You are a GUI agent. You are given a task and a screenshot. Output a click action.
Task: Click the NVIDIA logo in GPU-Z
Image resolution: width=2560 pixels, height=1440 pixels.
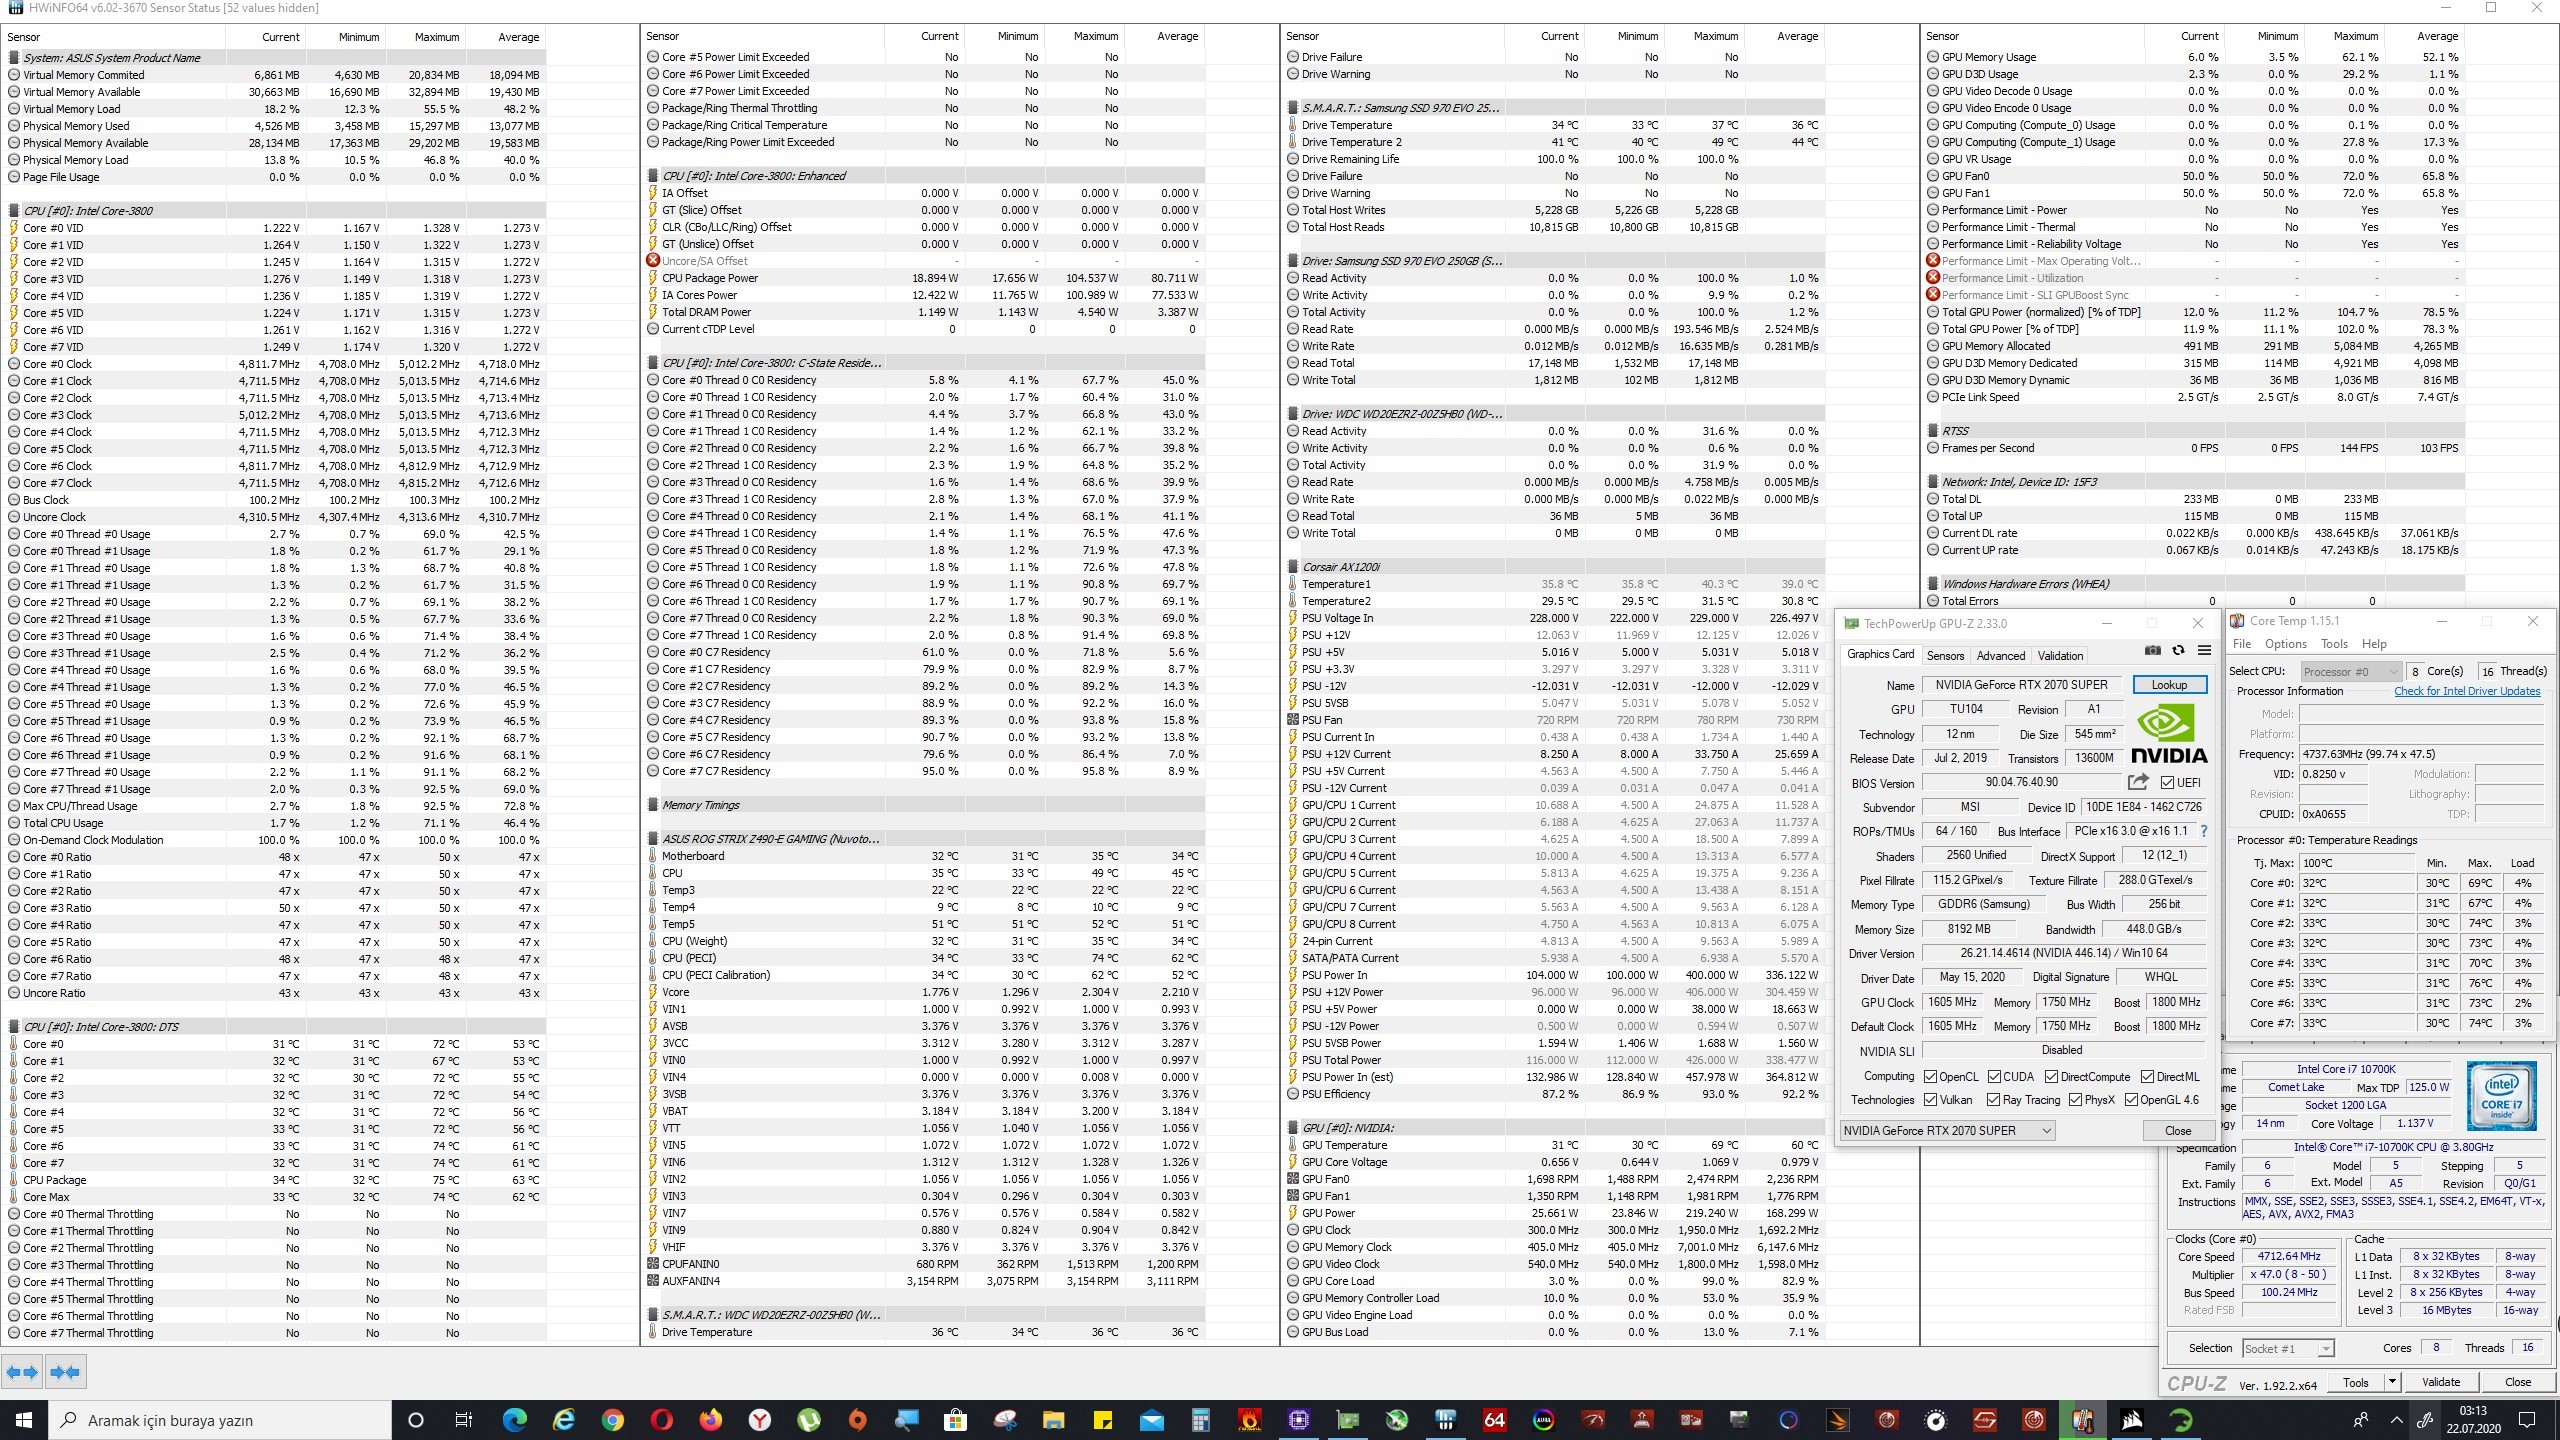2168,734
